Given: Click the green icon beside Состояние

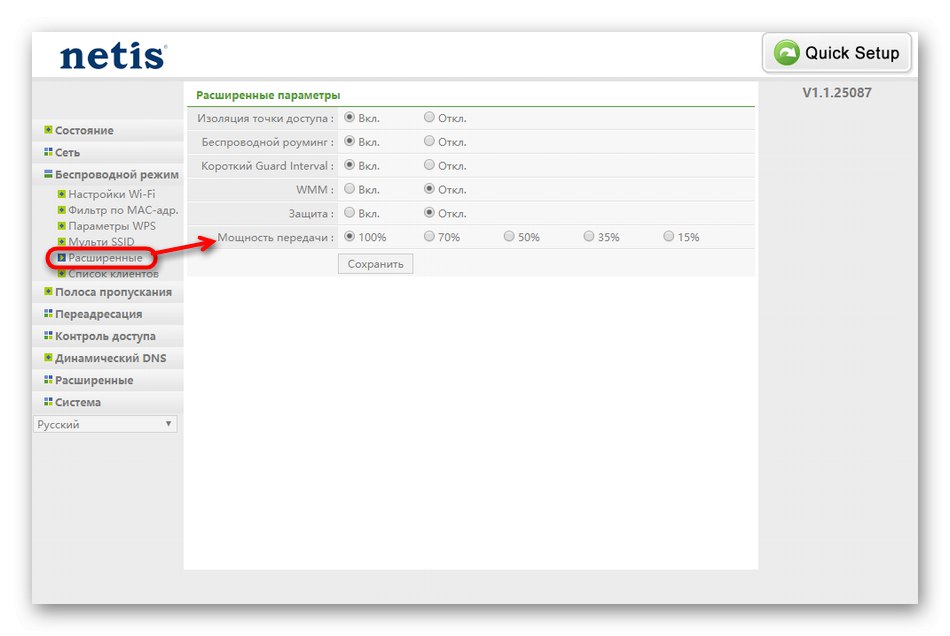Looking at the screenshot, I should coord(48,130).
